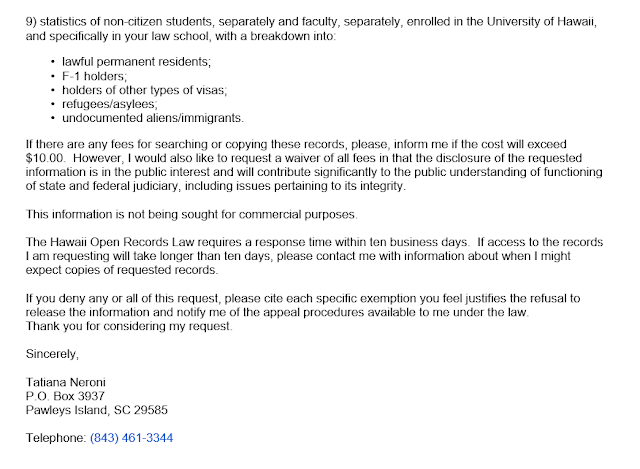
Task: Click the refugees/asylees bullet item
Action: tap(110, 104)
